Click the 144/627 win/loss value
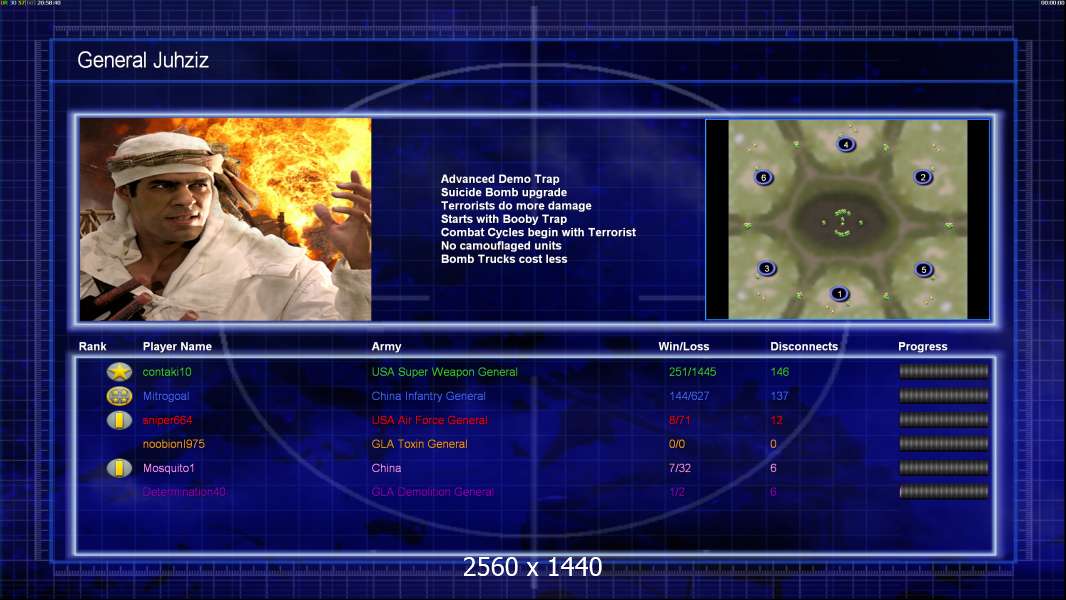Viewport: 1066px width, 600px height. pyautogui.click(x=689, y=396)
